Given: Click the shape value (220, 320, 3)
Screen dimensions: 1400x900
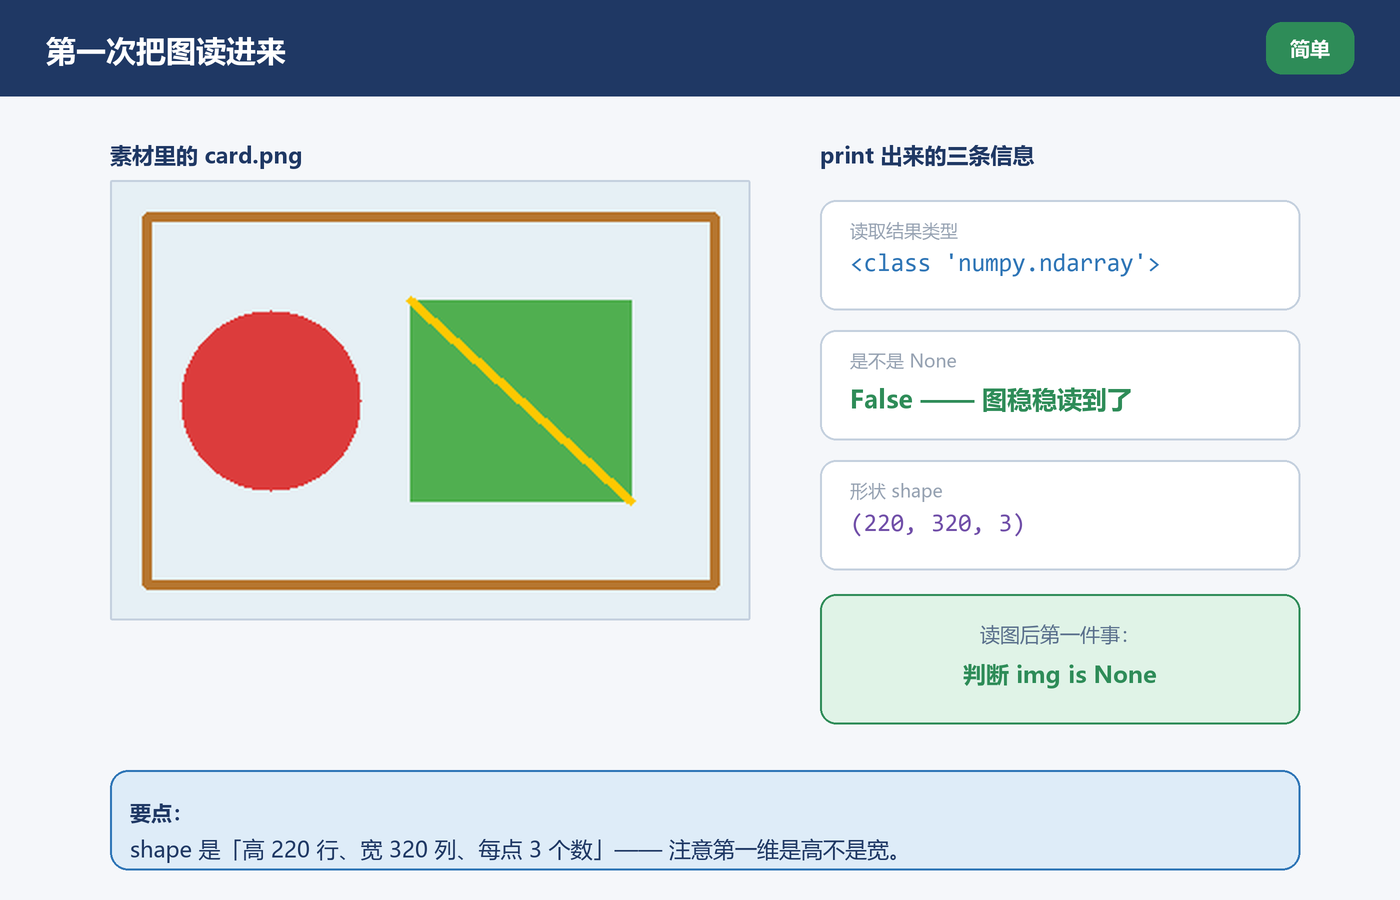Looking at the screenshot, I should click(938, 524).
